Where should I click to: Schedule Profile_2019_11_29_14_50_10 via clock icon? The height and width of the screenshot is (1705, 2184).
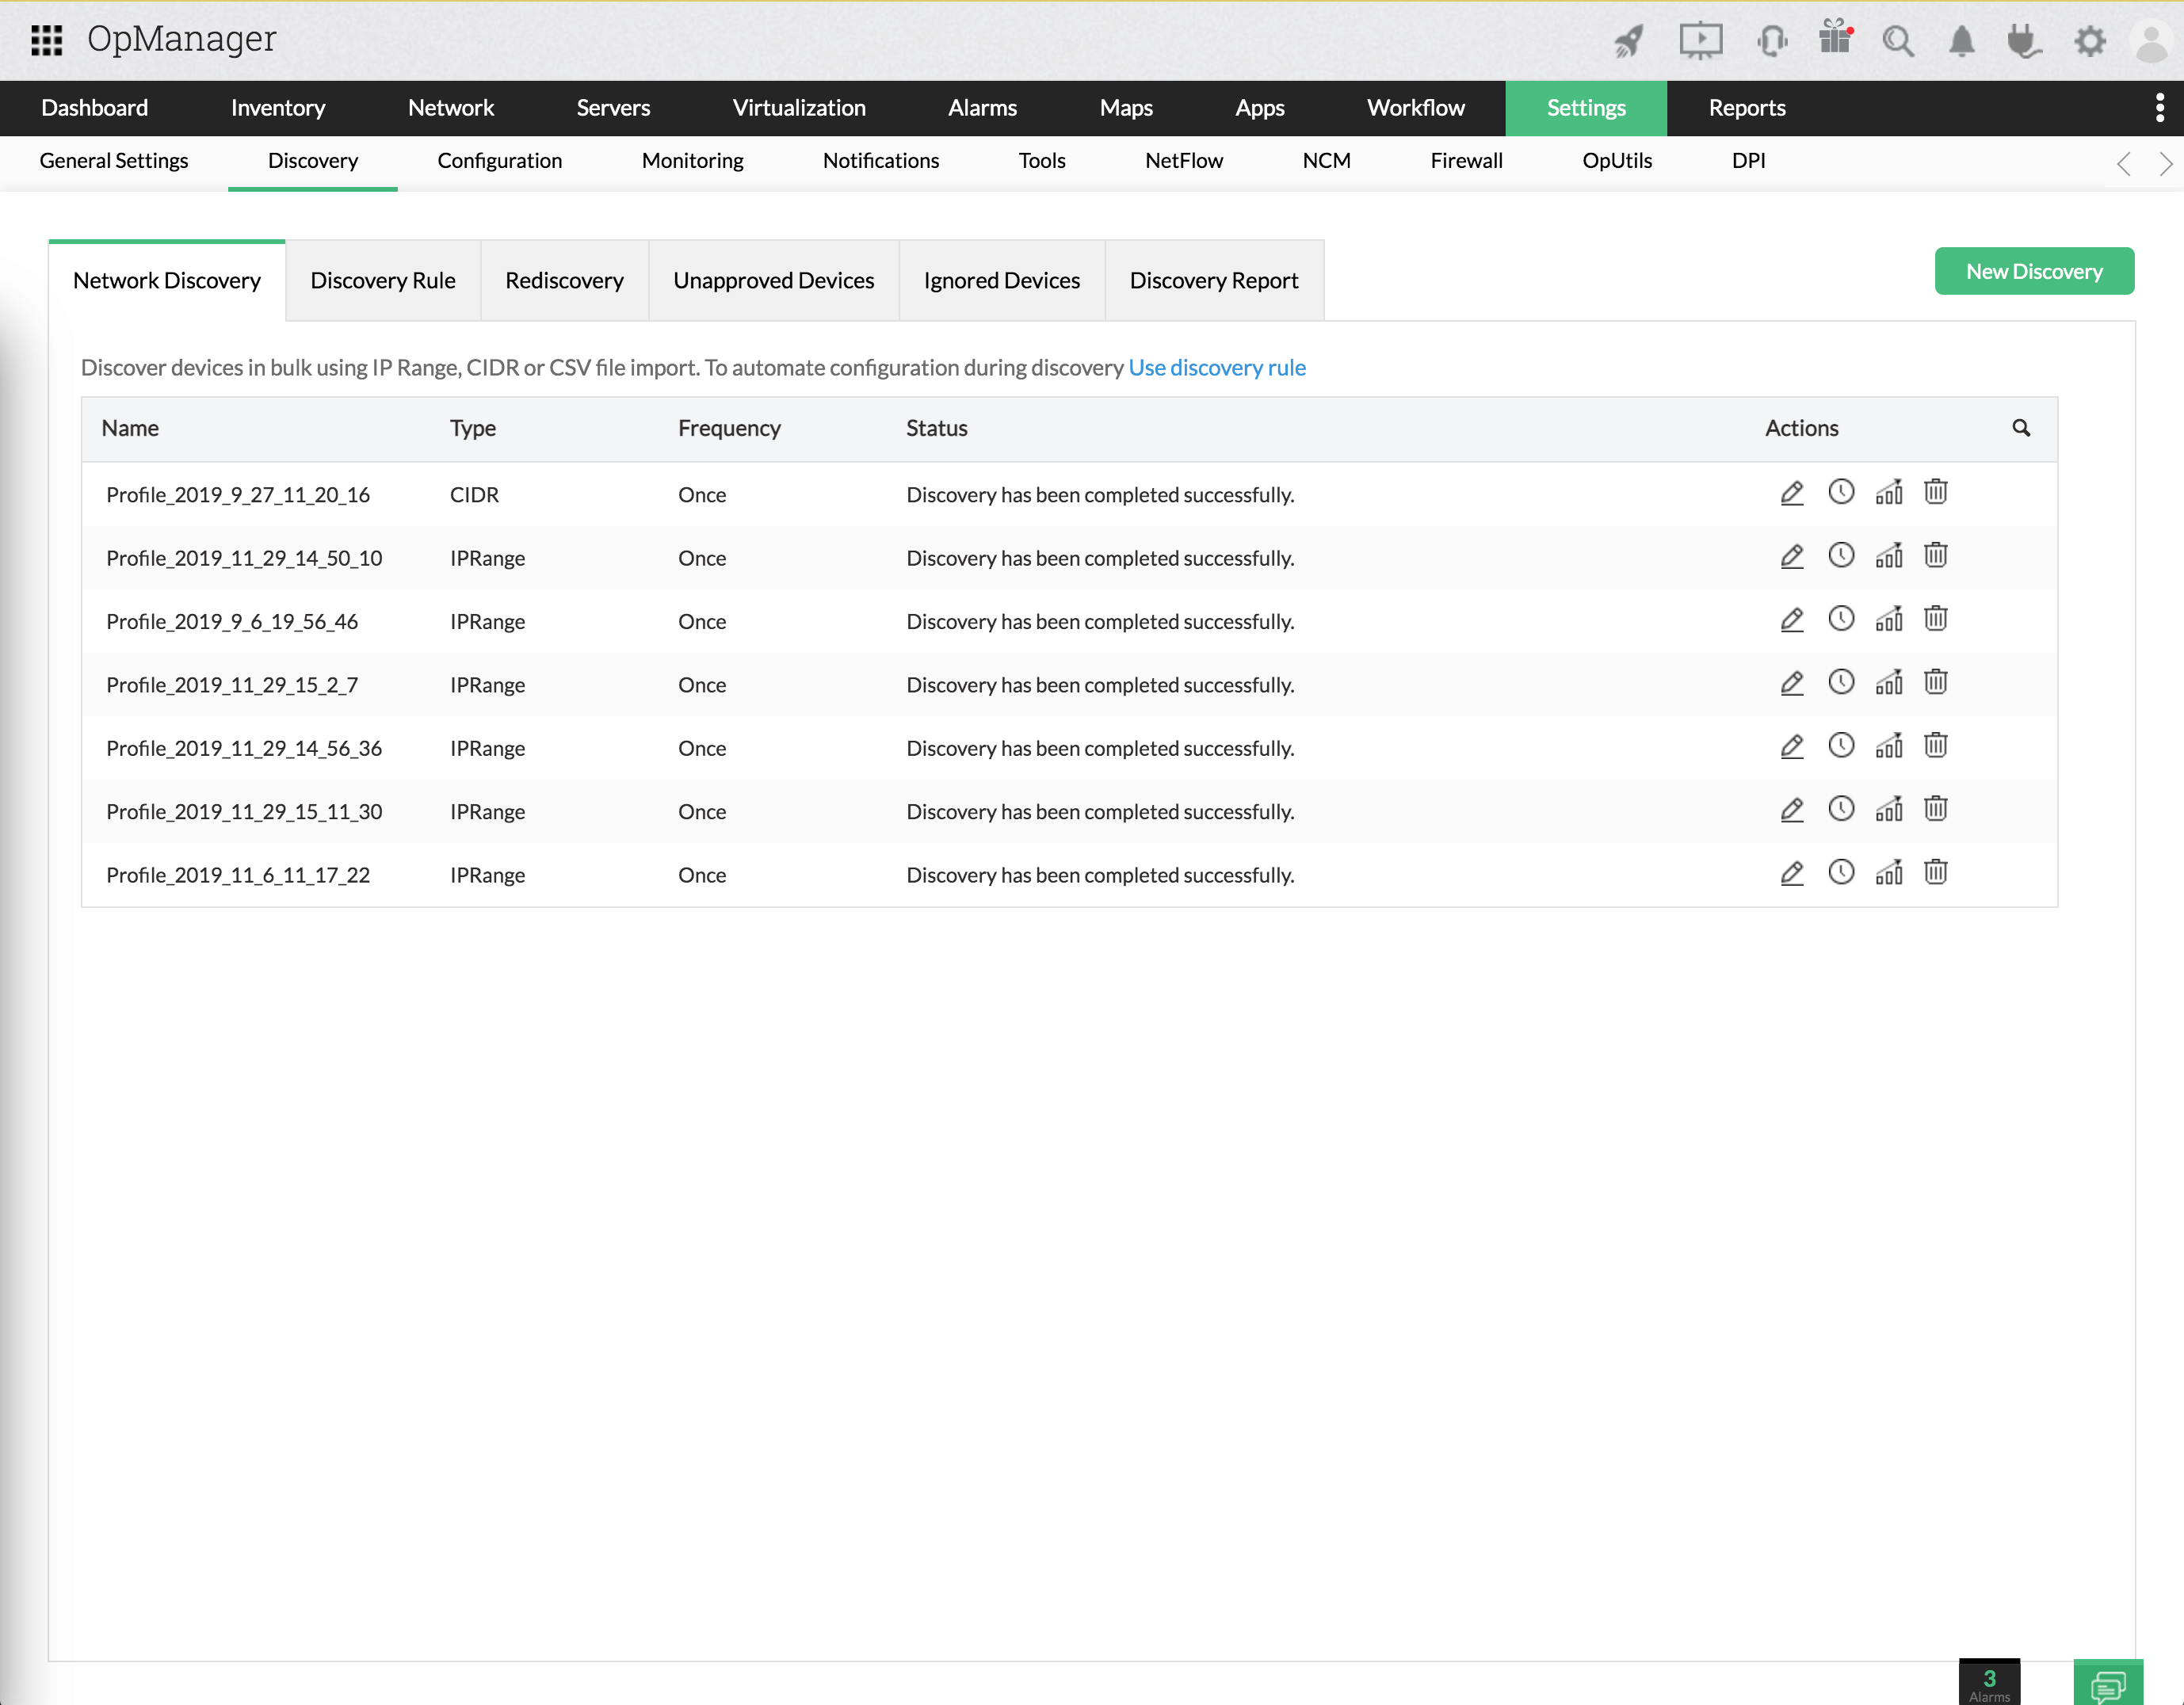click(x=1840, y=556)
